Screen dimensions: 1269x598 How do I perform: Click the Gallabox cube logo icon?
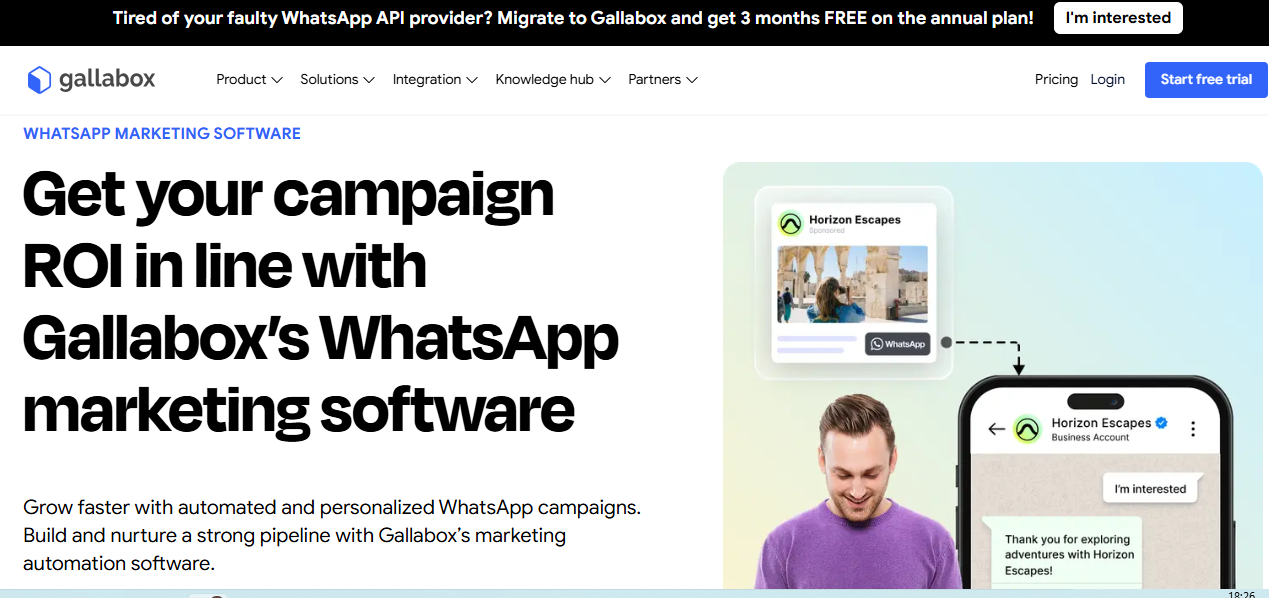click(39, 79)
